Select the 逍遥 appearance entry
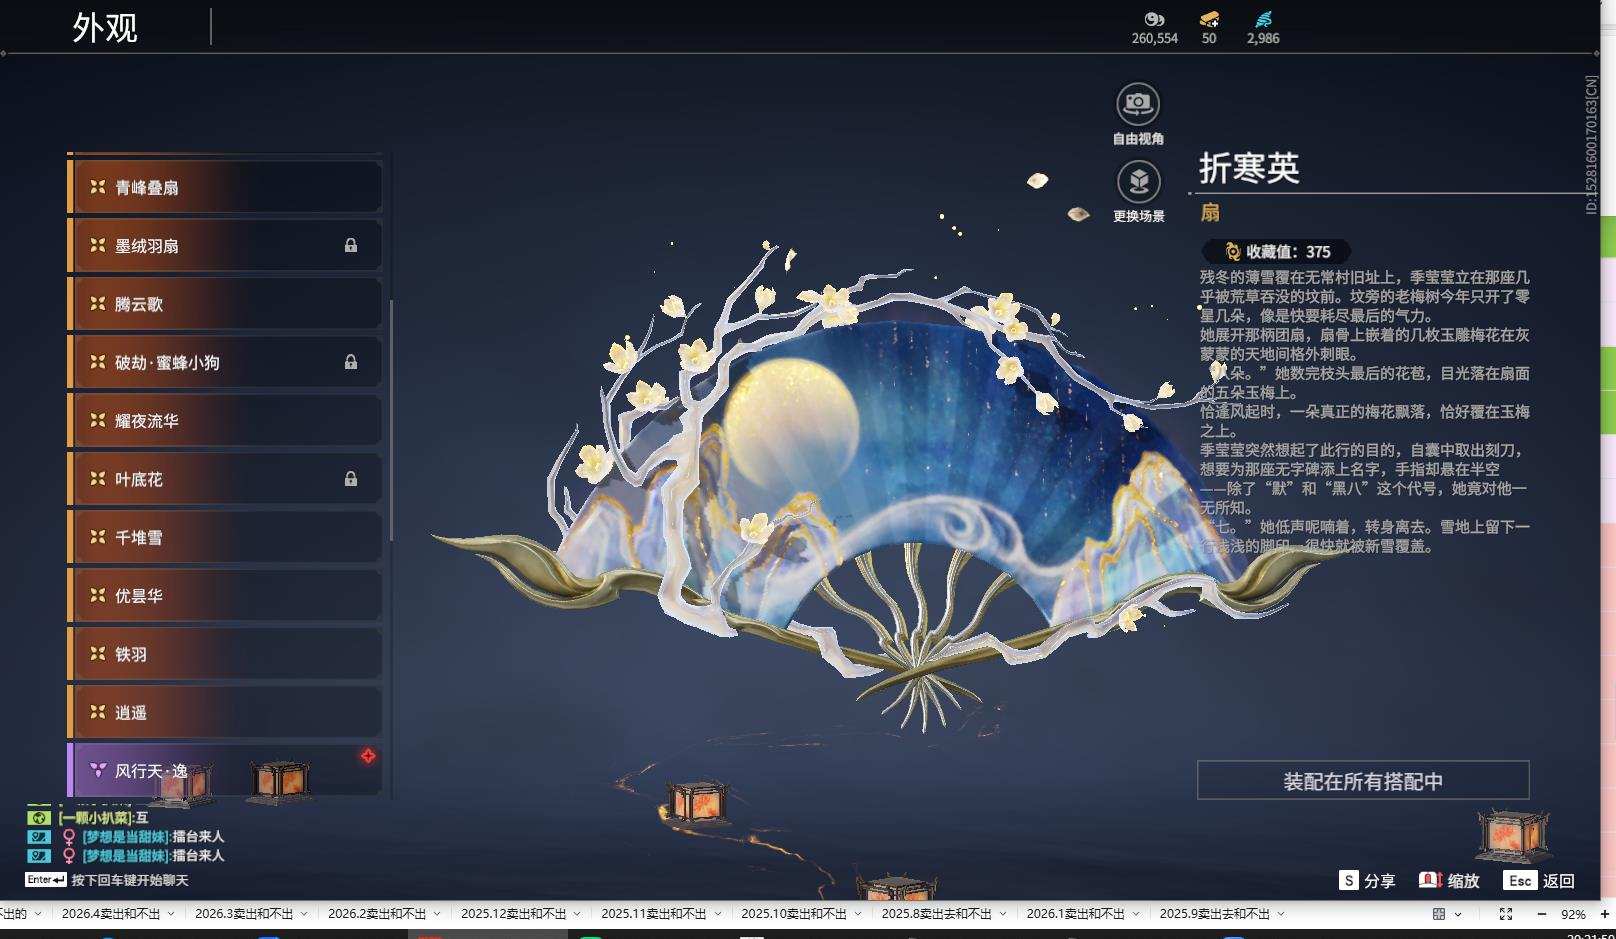 click(225, 712)
